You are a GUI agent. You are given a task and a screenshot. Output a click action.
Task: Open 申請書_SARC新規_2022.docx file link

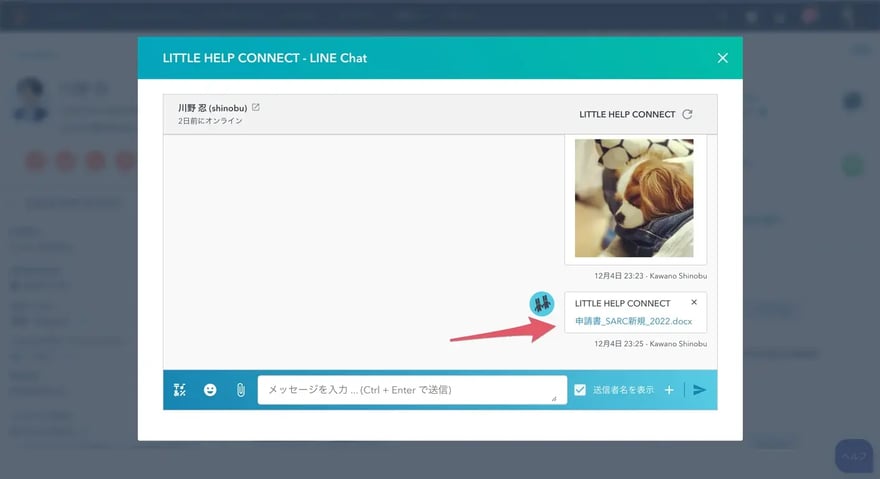pos(633,321)
